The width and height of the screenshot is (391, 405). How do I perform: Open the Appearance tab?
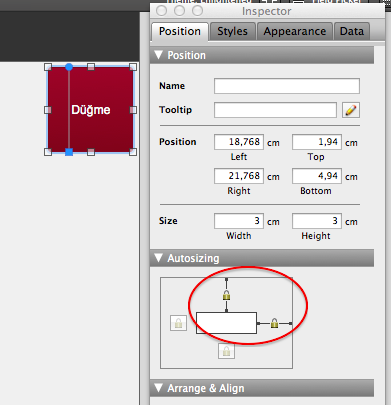(x=295, y=31)
